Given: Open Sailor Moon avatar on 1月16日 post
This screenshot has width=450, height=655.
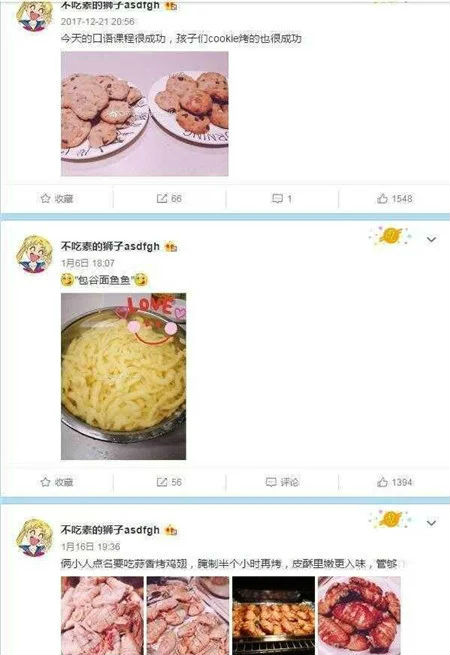Looking at the screenshot, I should tap(35, 538).
